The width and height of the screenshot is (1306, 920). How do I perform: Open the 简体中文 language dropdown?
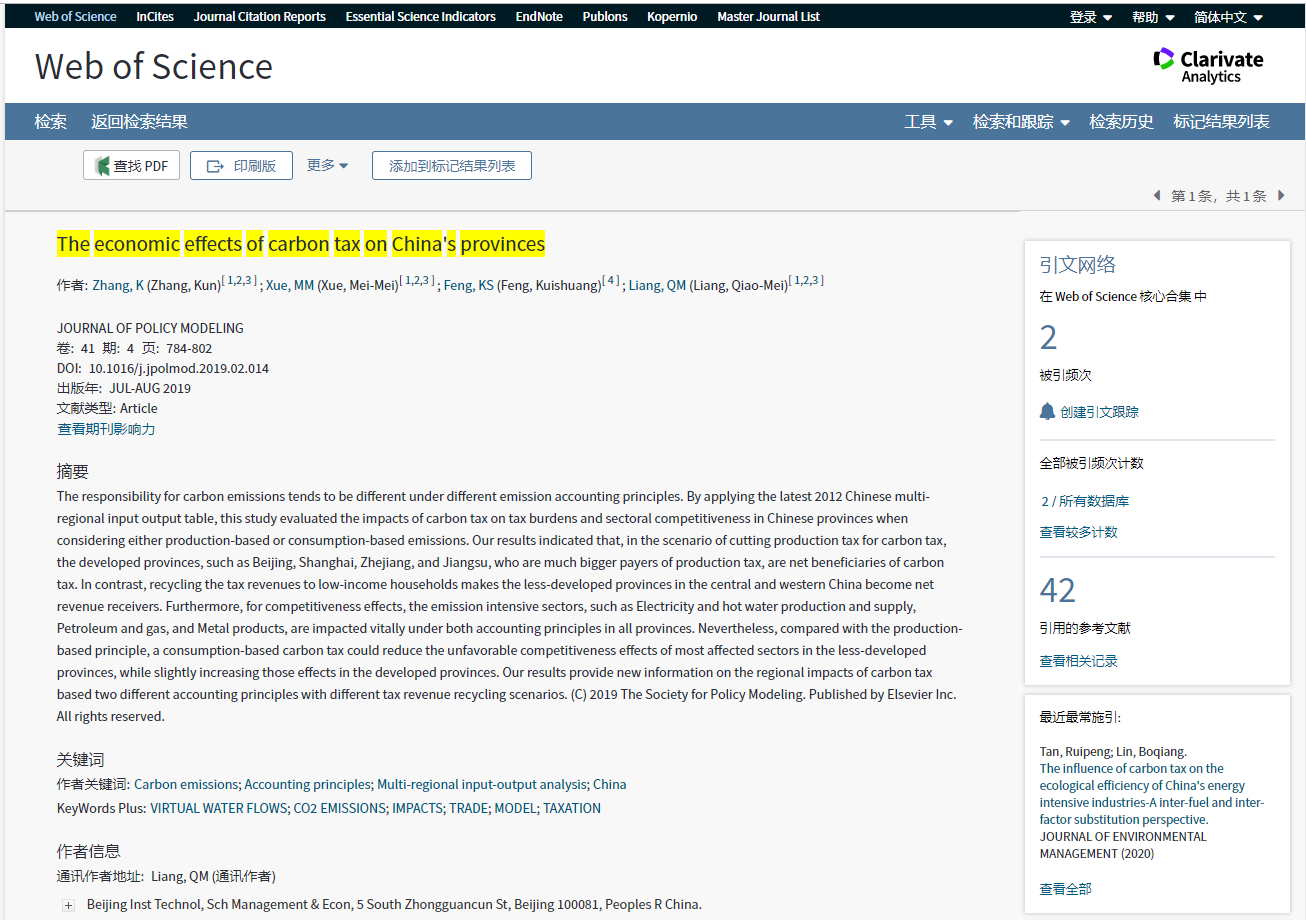pyautogui.click(x=1228, y=17)
